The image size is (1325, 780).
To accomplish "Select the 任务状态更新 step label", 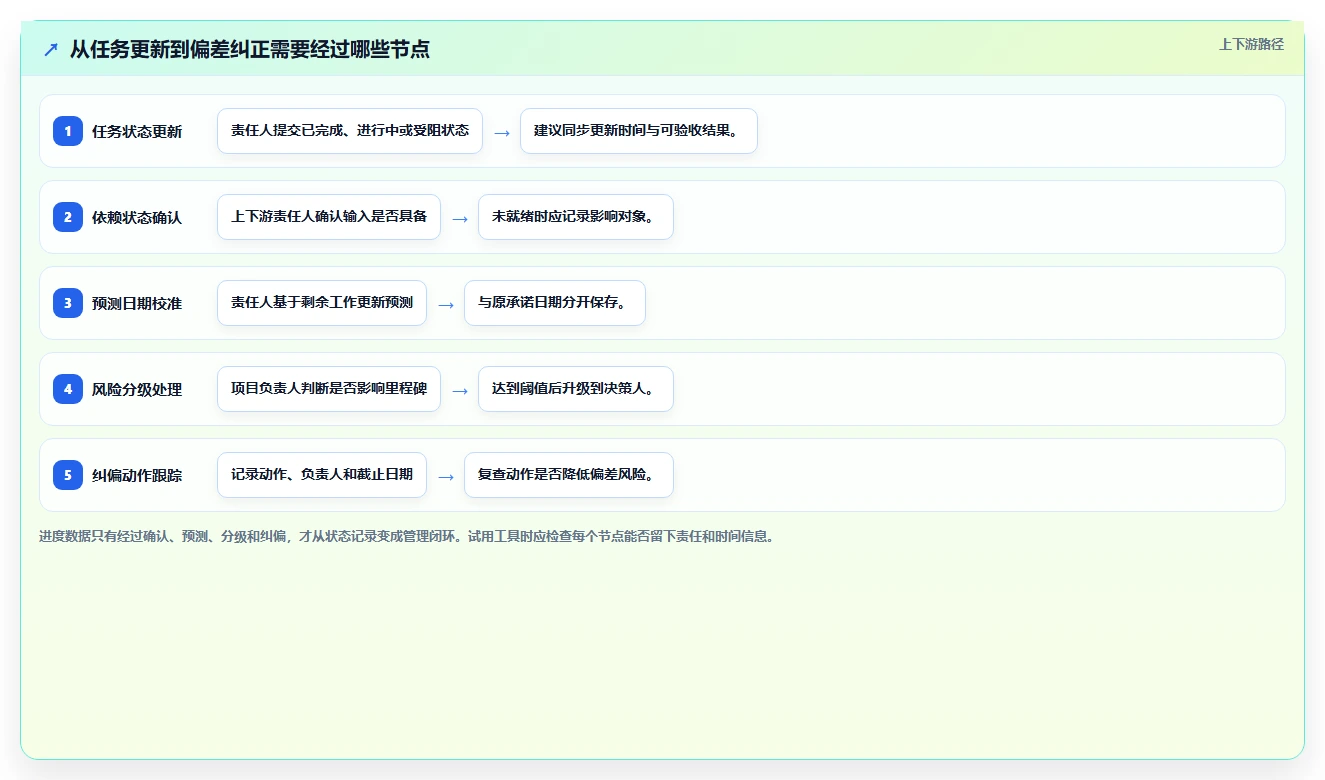I will coord(137,131).
